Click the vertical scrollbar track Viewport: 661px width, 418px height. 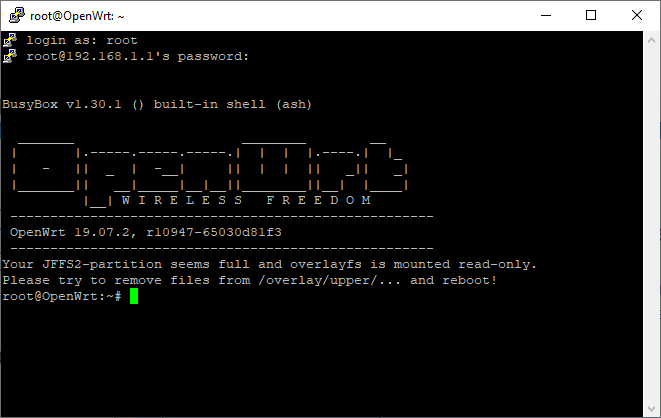point(651,224)
